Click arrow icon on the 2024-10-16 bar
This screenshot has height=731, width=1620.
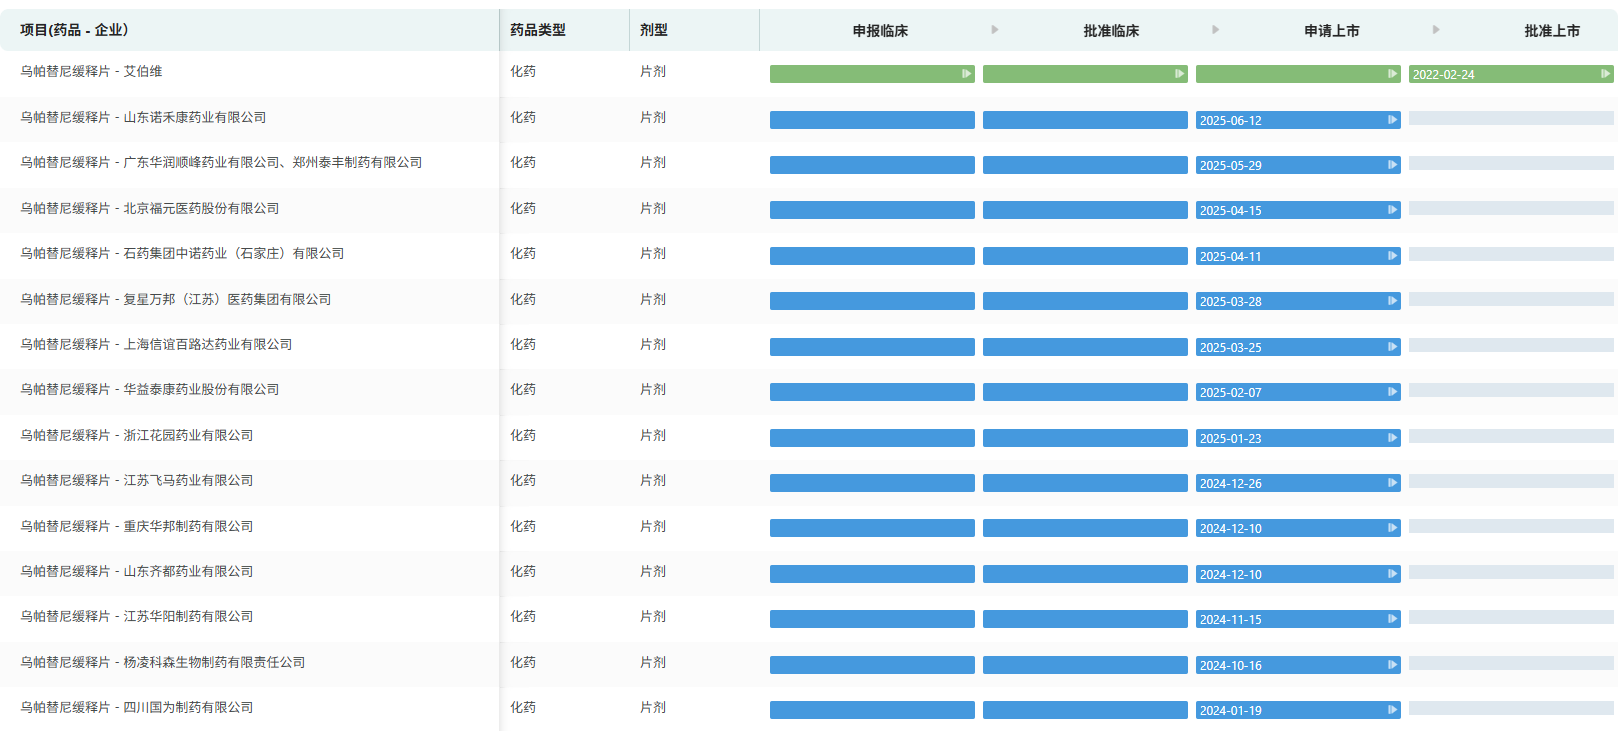coord(1392,665)
